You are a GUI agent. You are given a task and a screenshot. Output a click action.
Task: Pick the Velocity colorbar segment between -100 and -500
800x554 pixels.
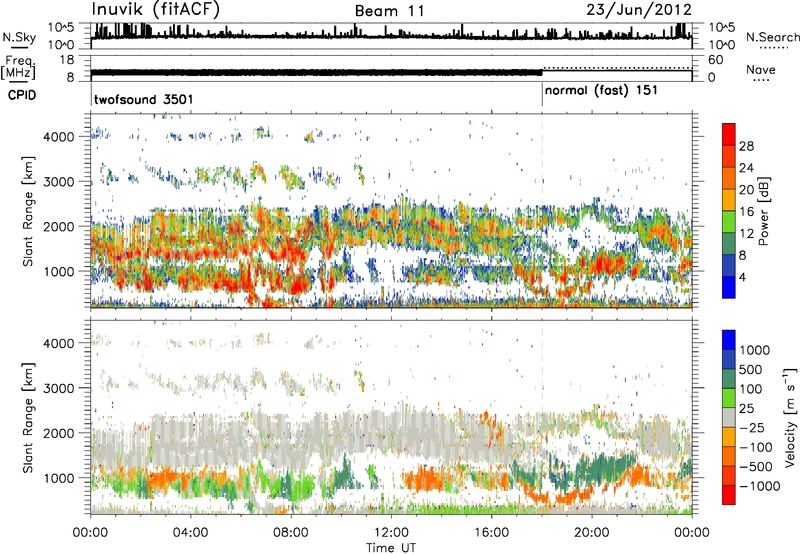point(729,456)
